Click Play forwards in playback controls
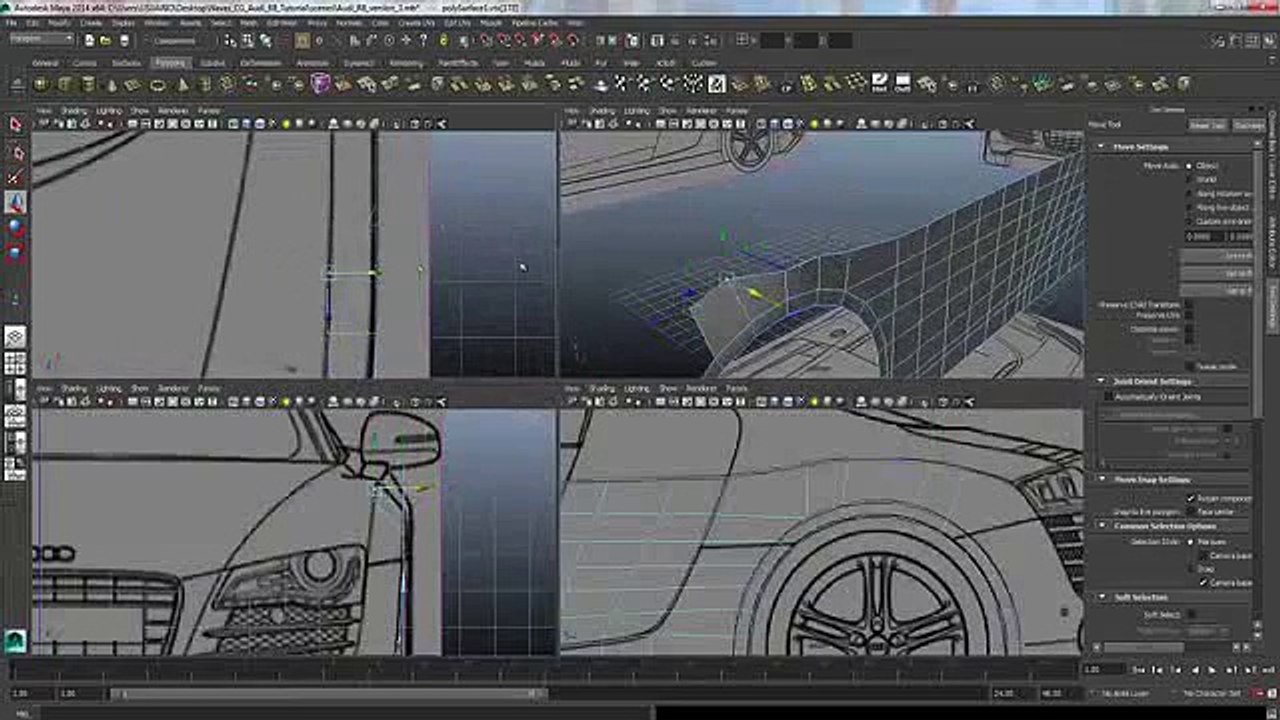This screenshot has height=720, width=1280. 1212,670
